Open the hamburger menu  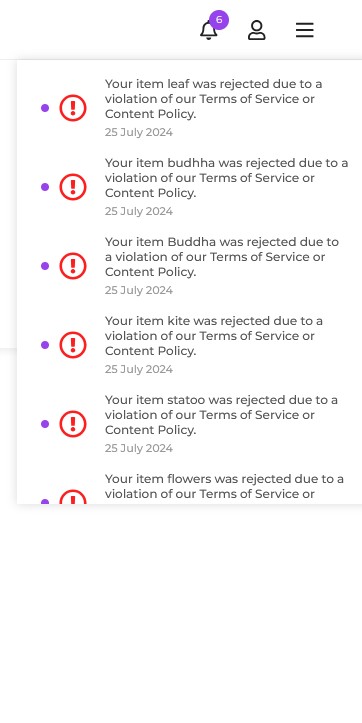click(305, 30)
